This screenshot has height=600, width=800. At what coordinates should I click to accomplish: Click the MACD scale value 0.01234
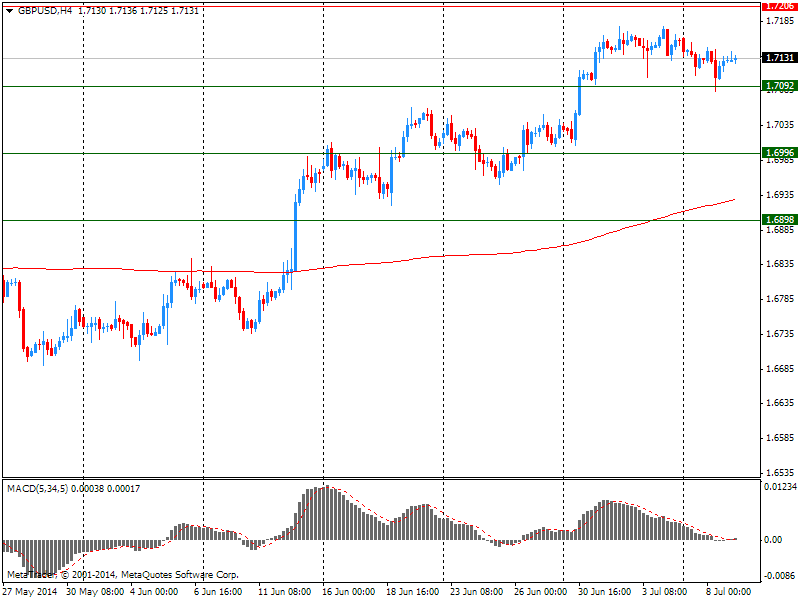pos(780,487)
